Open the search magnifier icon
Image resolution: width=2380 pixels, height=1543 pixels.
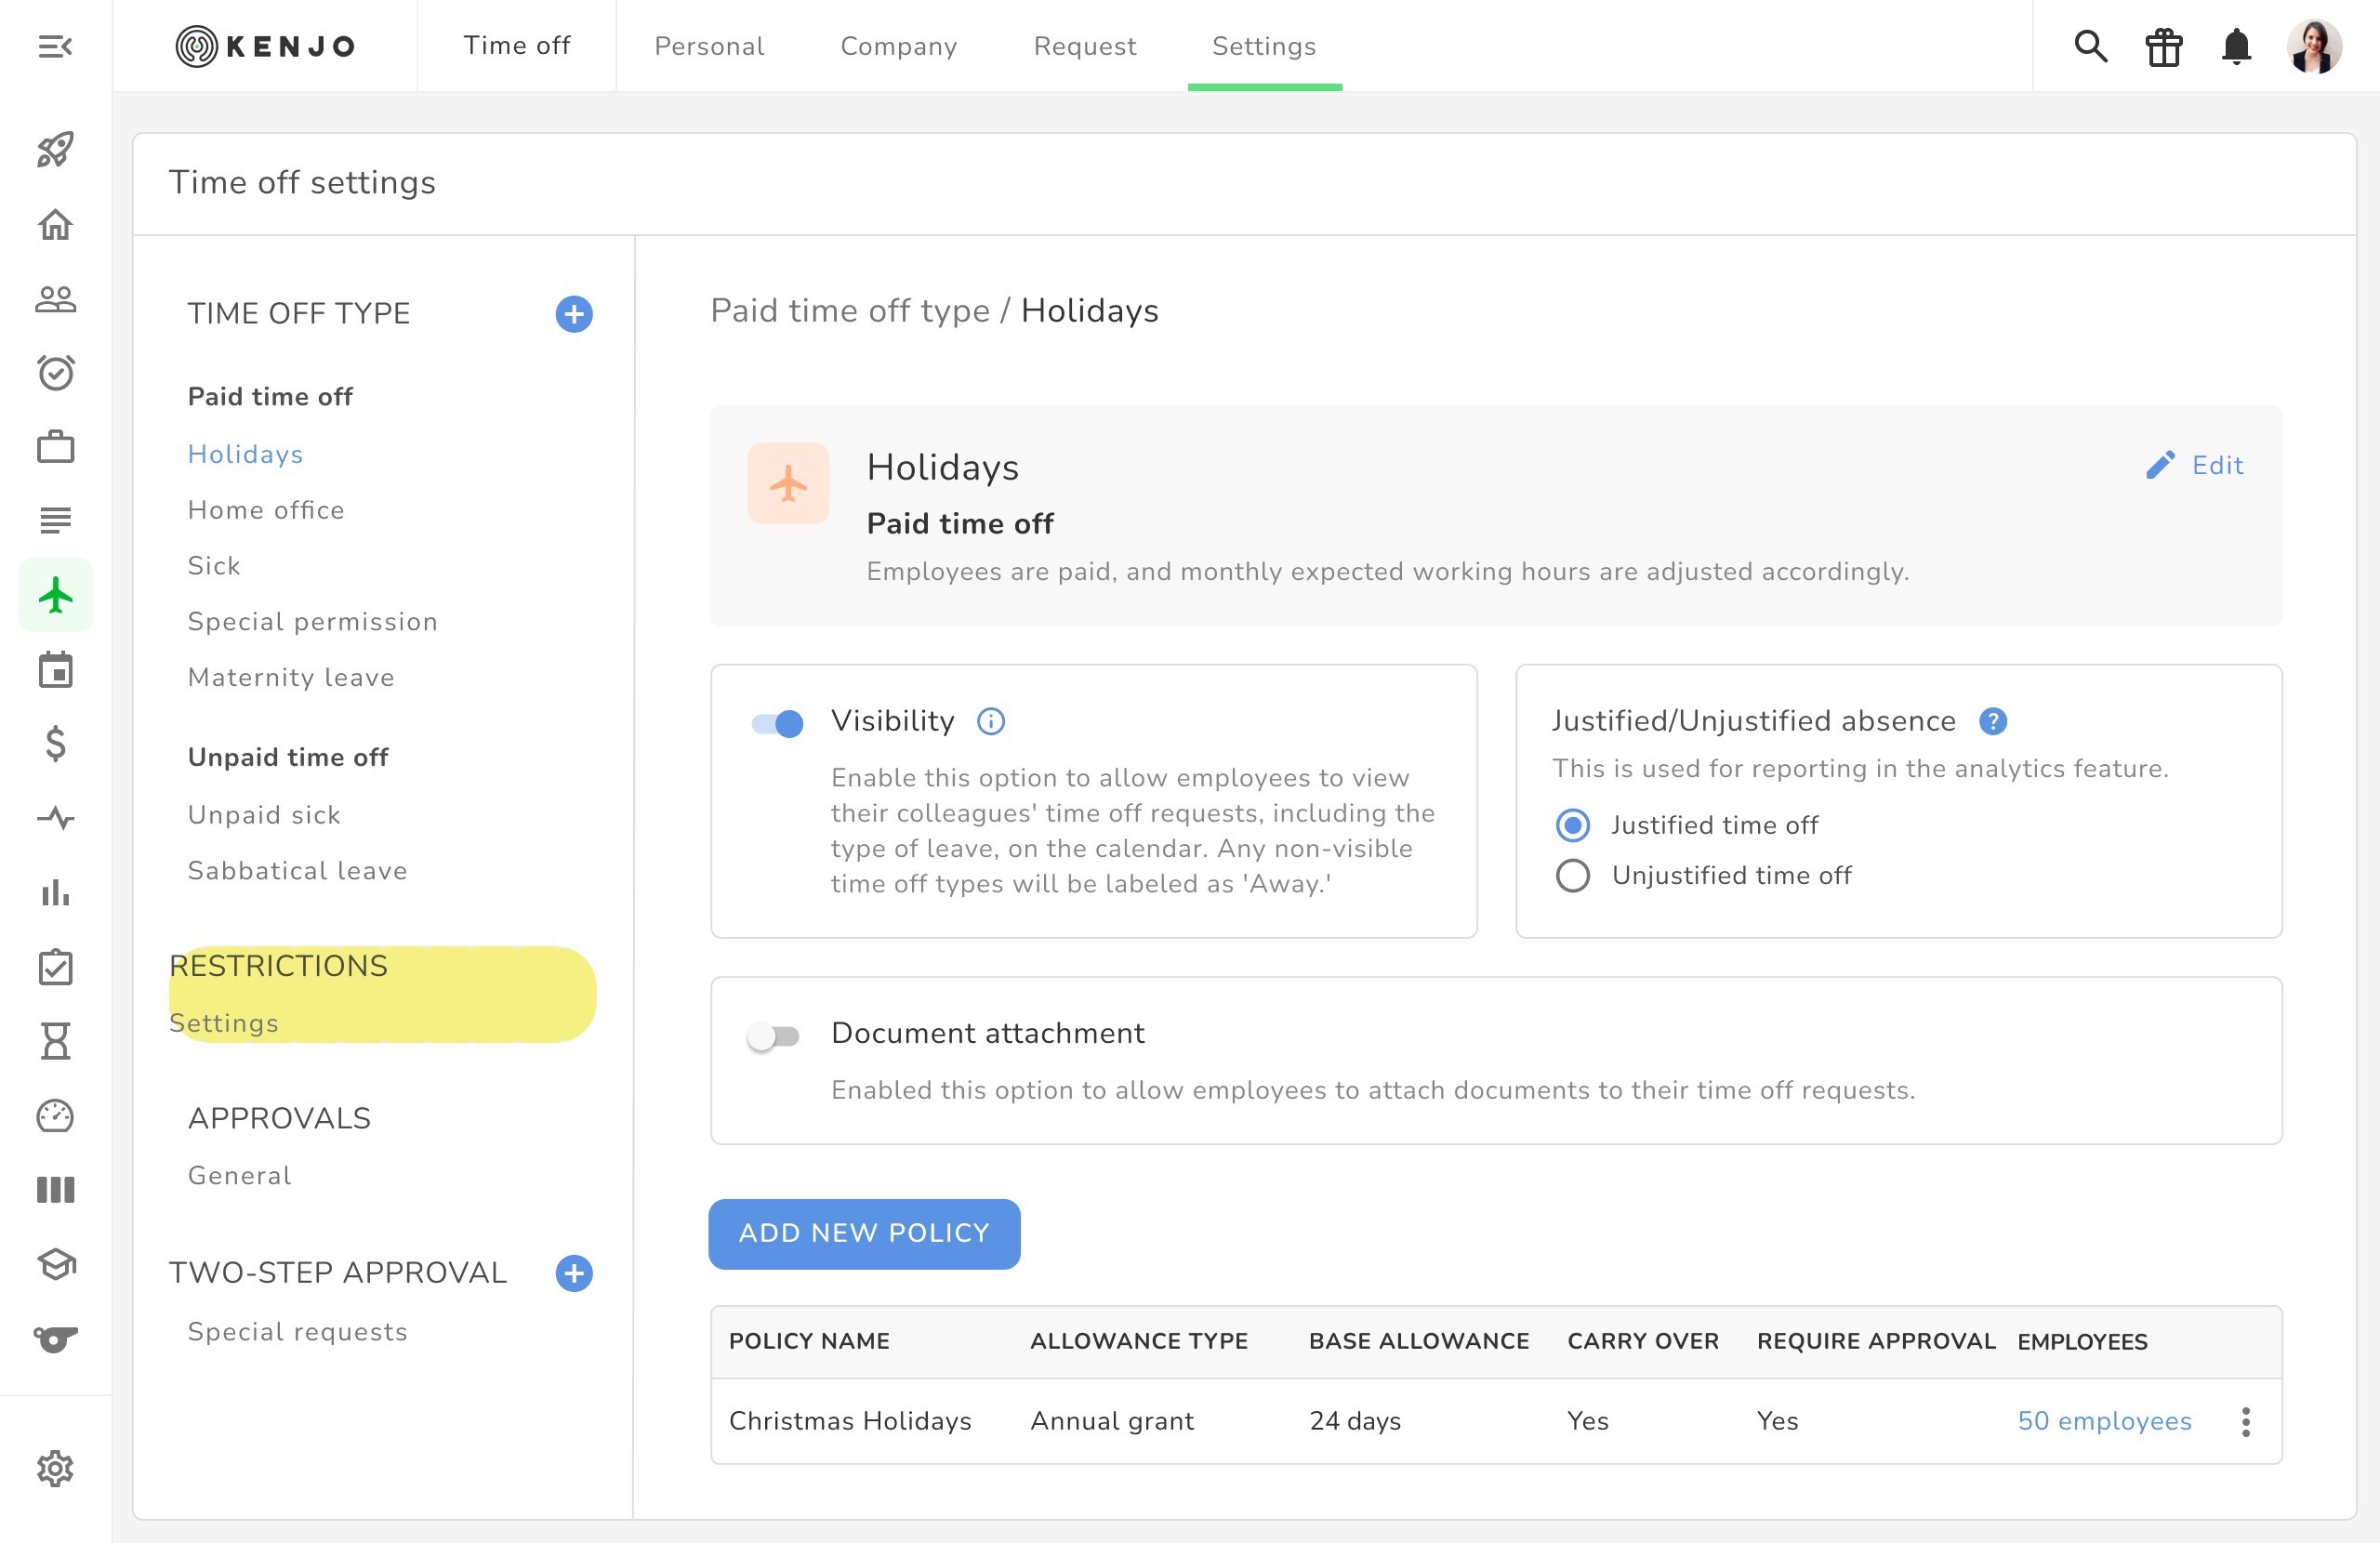2090,46
